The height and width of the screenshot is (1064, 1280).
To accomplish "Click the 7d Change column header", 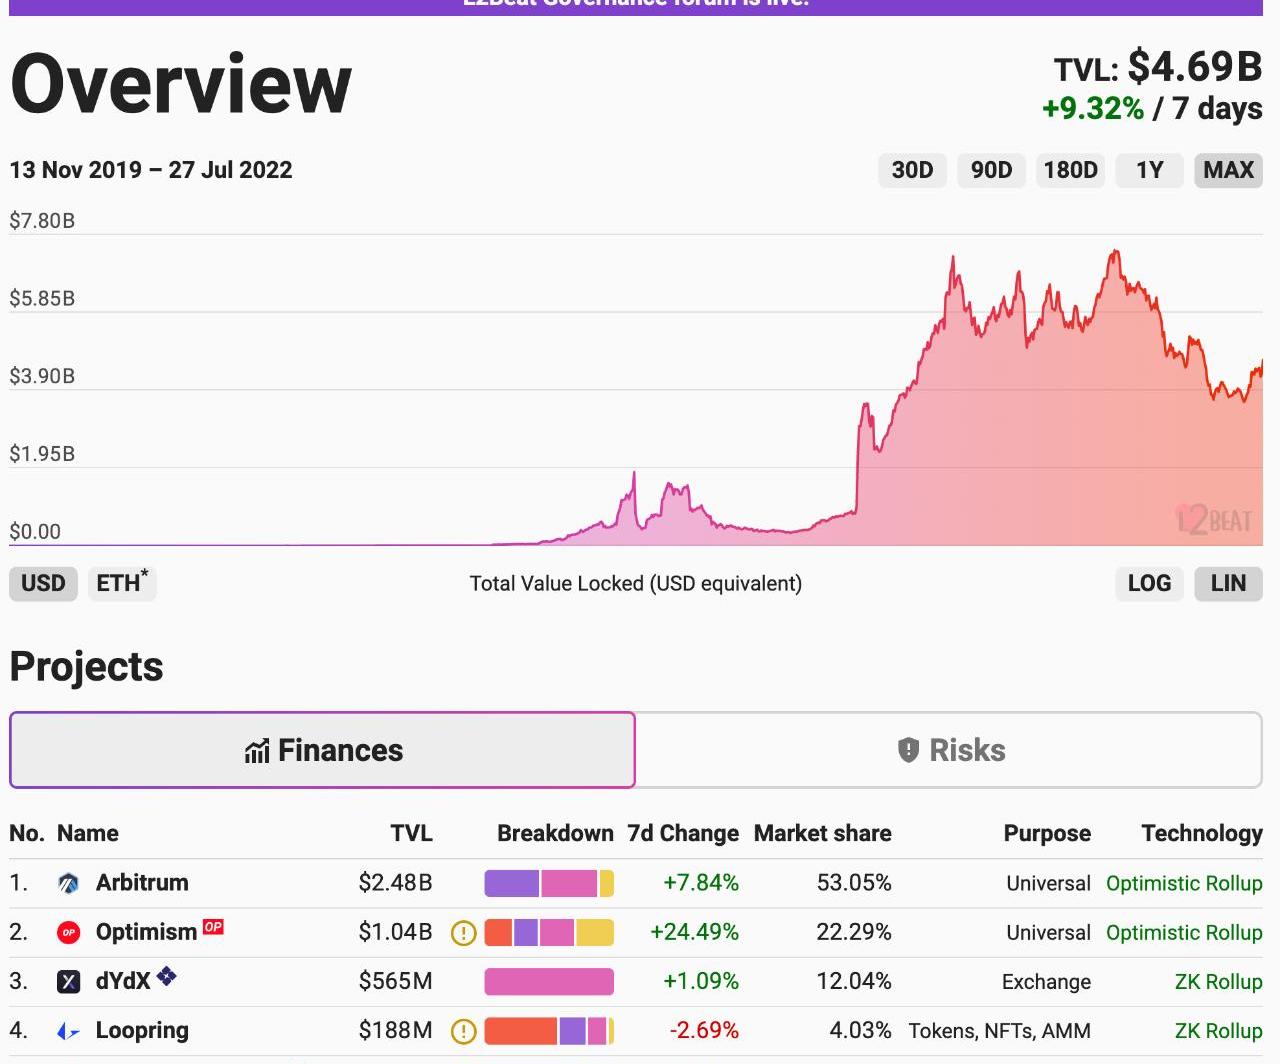I will [x=683, y=834].
